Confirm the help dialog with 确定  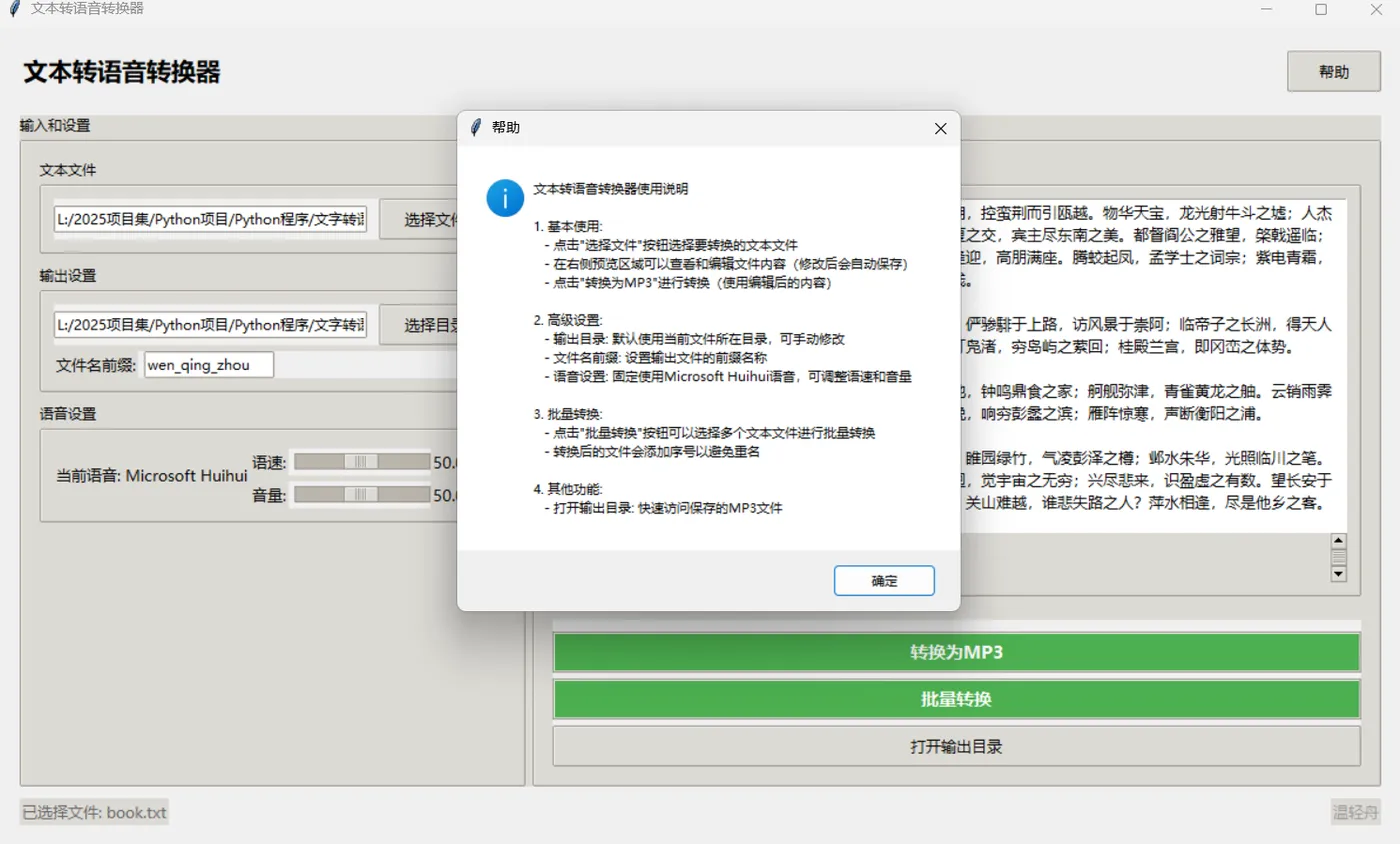click(883, 580)
